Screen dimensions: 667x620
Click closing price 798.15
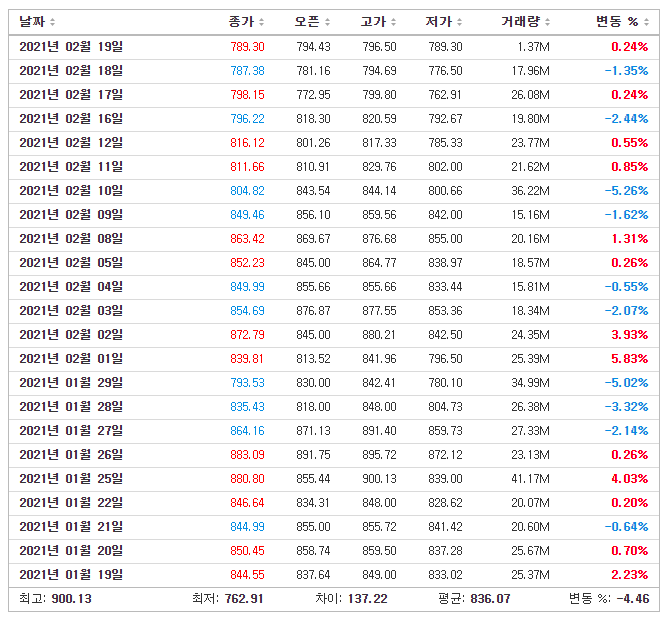(247, 95)
